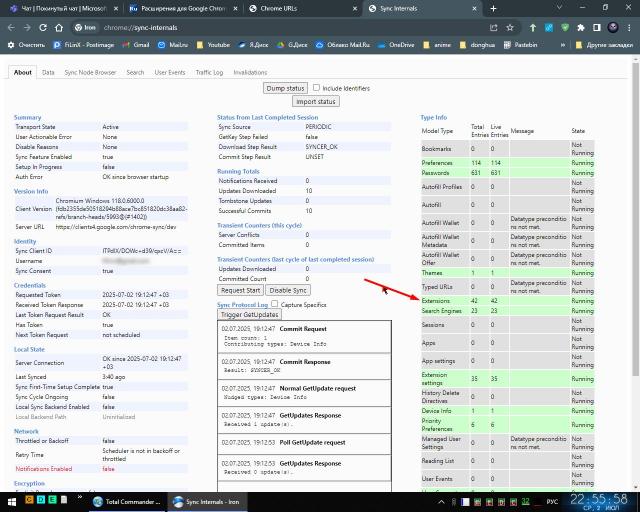Click the Trigger GetUpdates button
Image resolution: width=640 pixels, height=512 pixels.
(249, 314)
